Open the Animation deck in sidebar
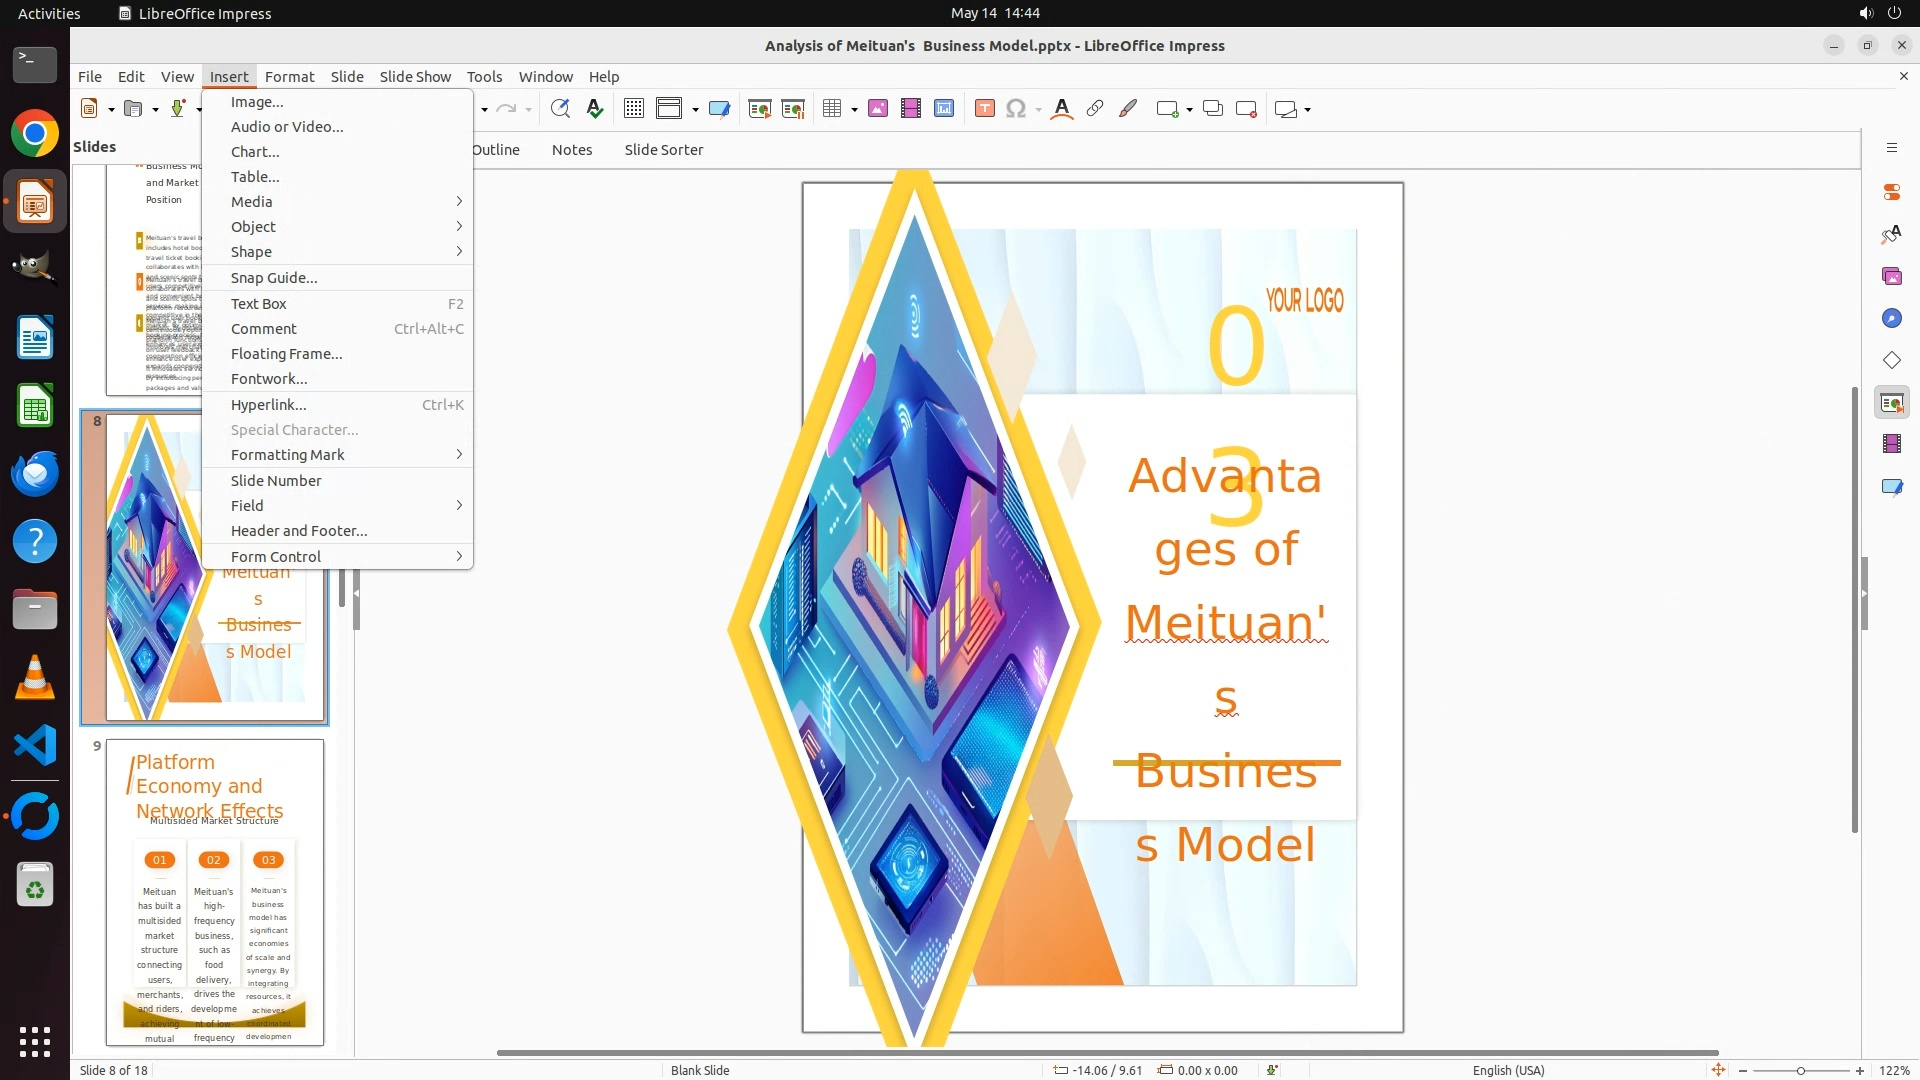The height and width of the screenshot is (1080, 1920). pos(1891,444)
